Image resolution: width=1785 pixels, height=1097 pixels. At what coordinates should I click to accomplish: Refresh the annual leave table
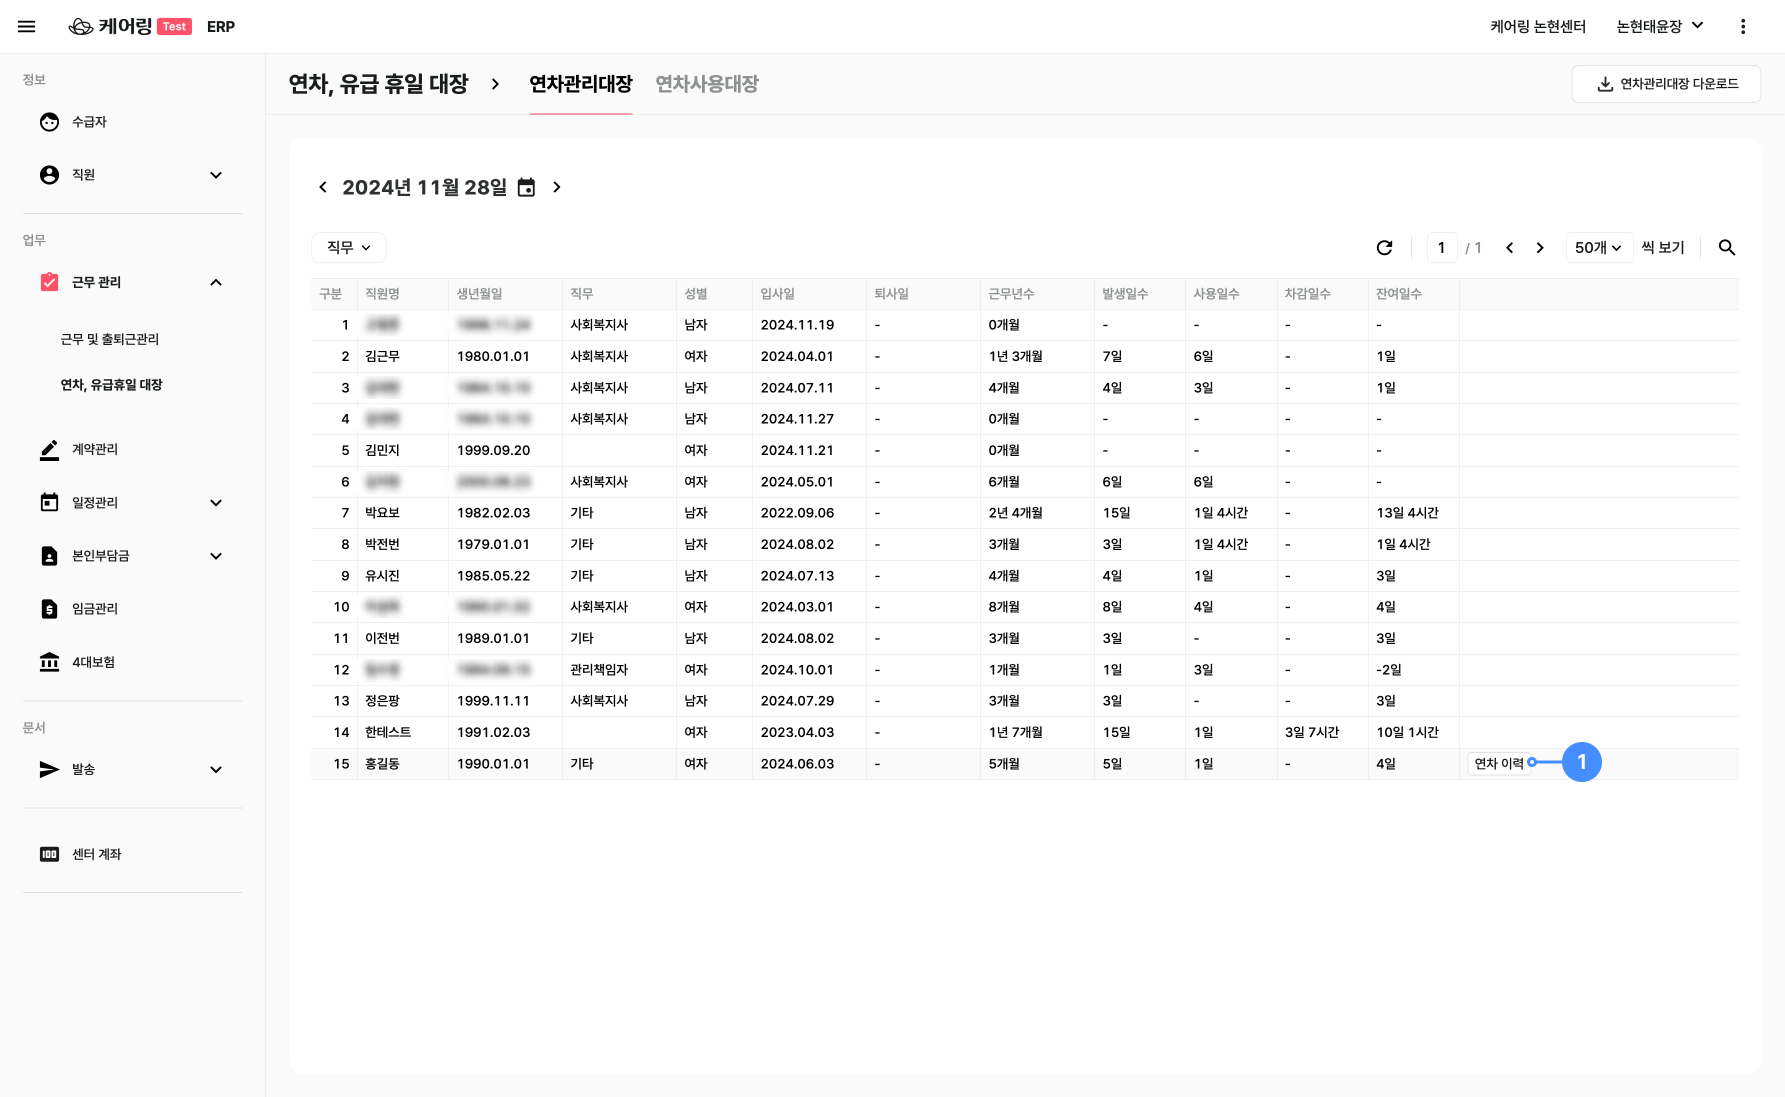1384,247
